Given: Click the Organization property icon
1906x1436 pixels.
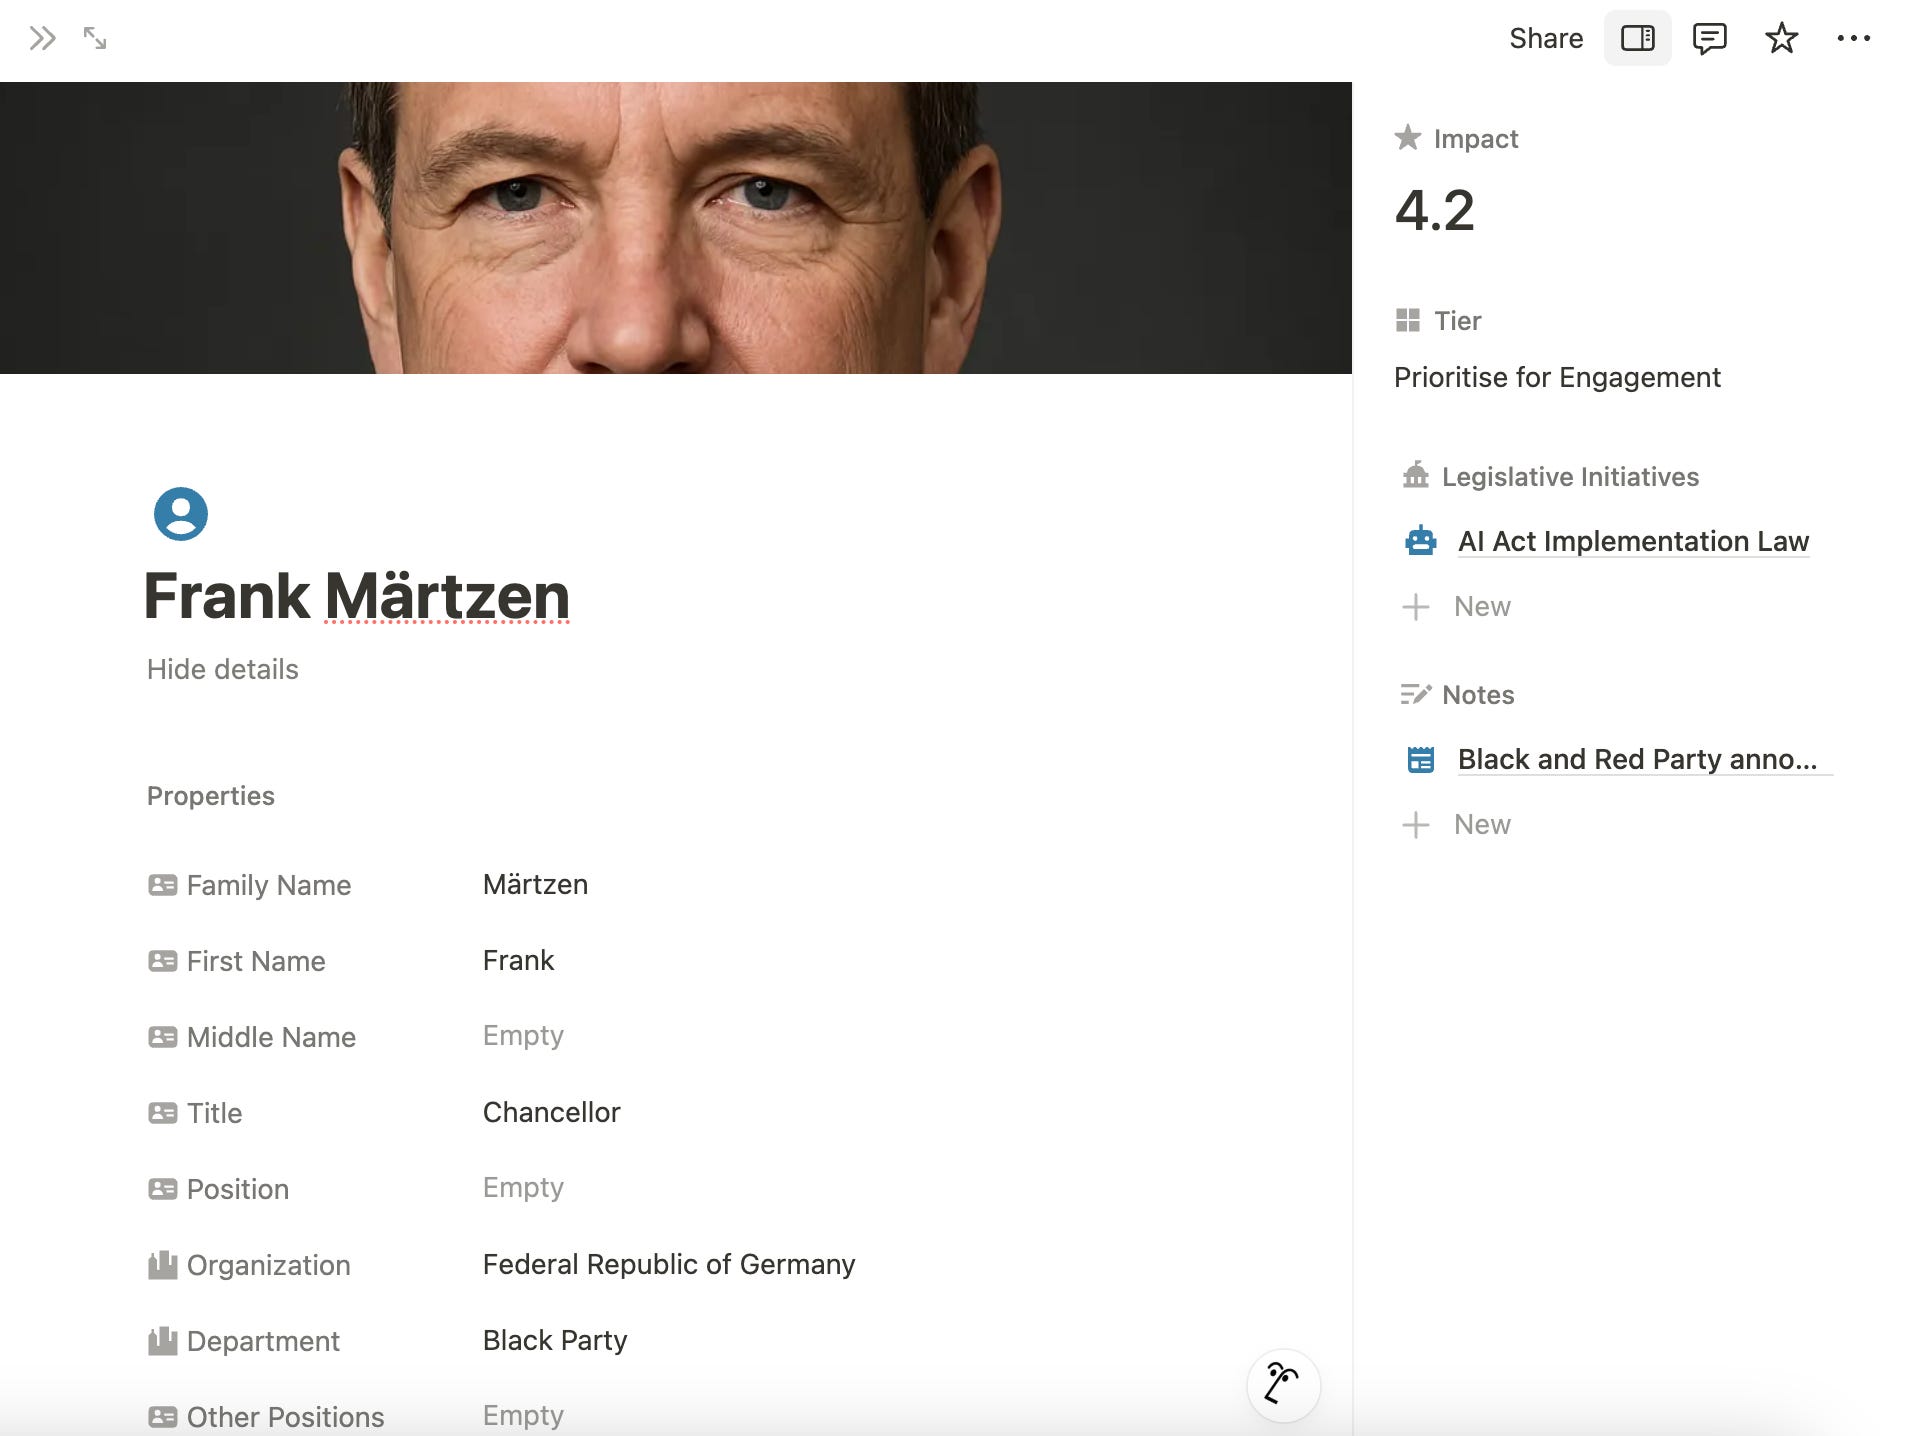Looking at the screenshot, I should click(x=163, y=1265).
